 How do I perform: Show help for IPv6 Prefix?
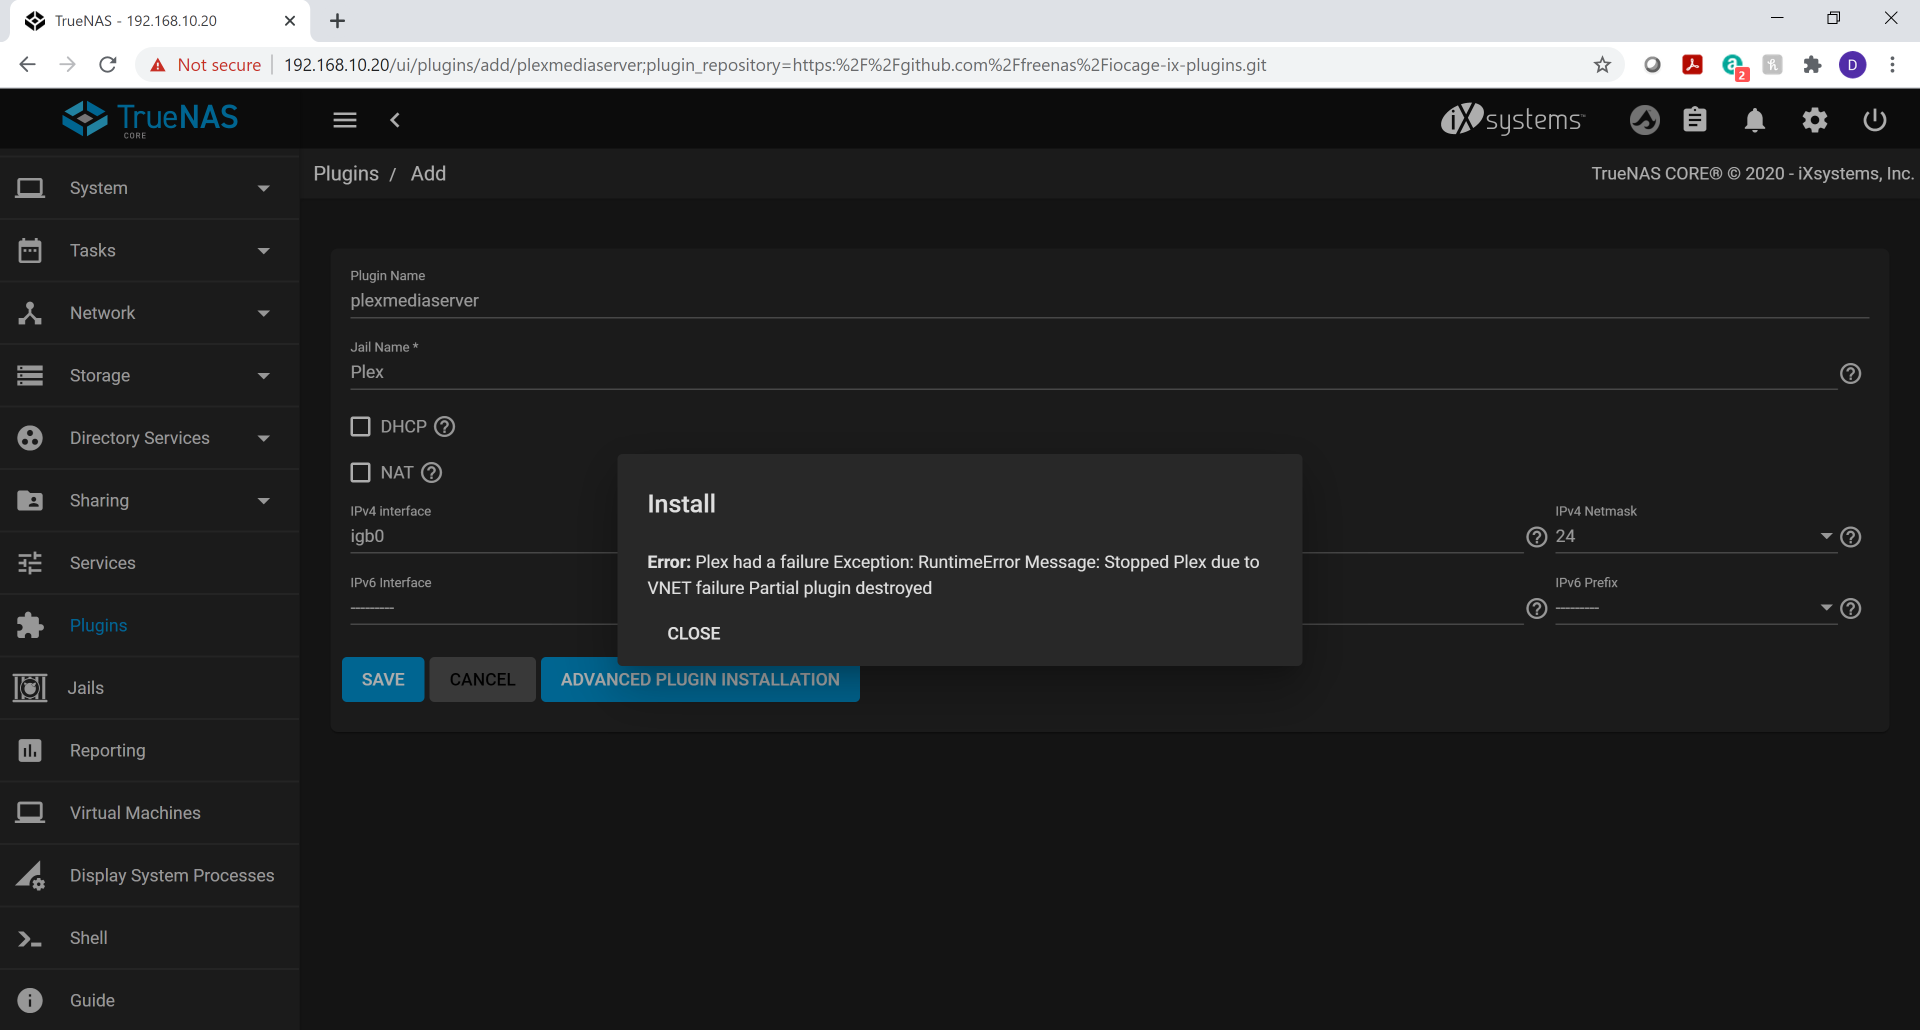point(1851,608)
